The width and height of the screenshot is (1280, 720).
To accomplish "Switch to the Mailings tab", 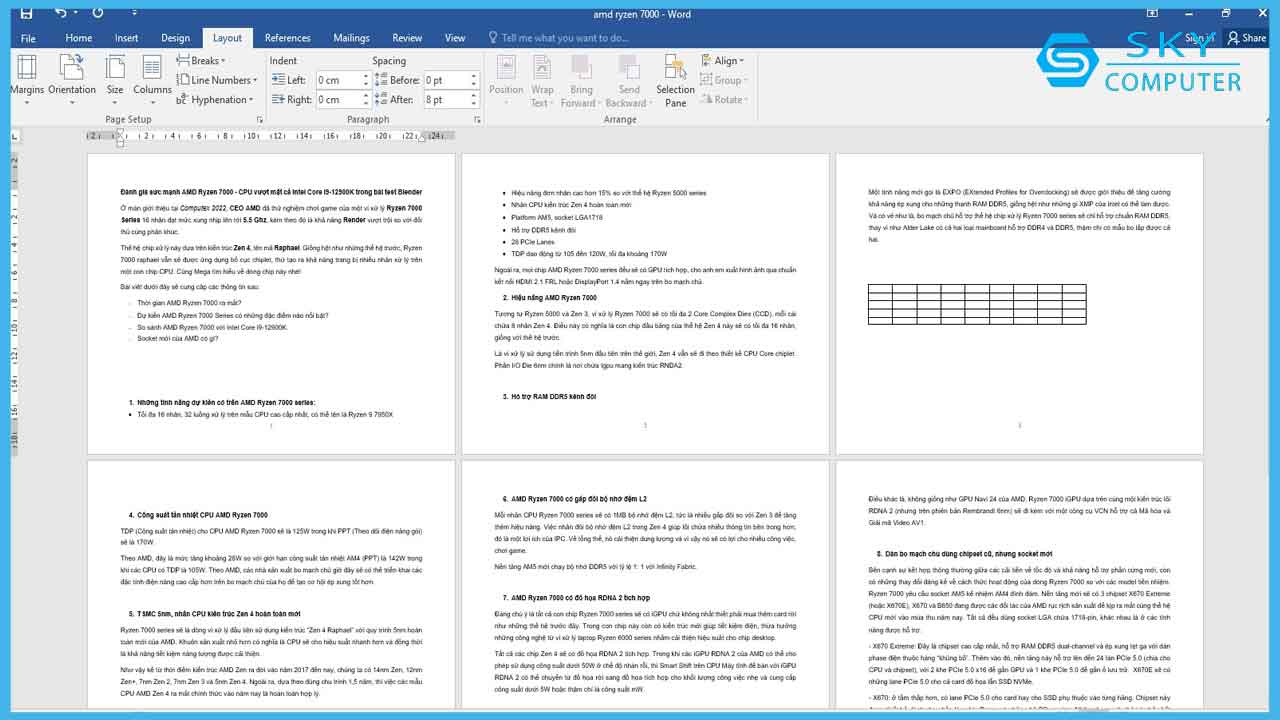I will 352,38.
